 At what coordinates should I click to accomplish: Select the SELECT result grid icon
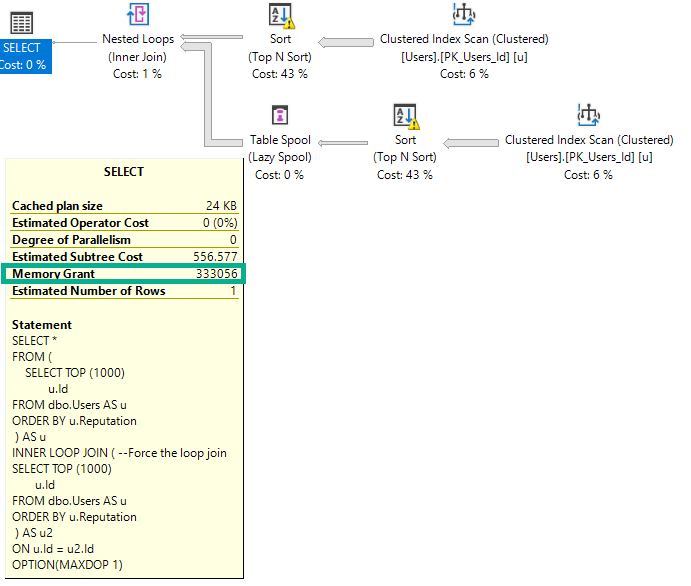tap(21, 23)
